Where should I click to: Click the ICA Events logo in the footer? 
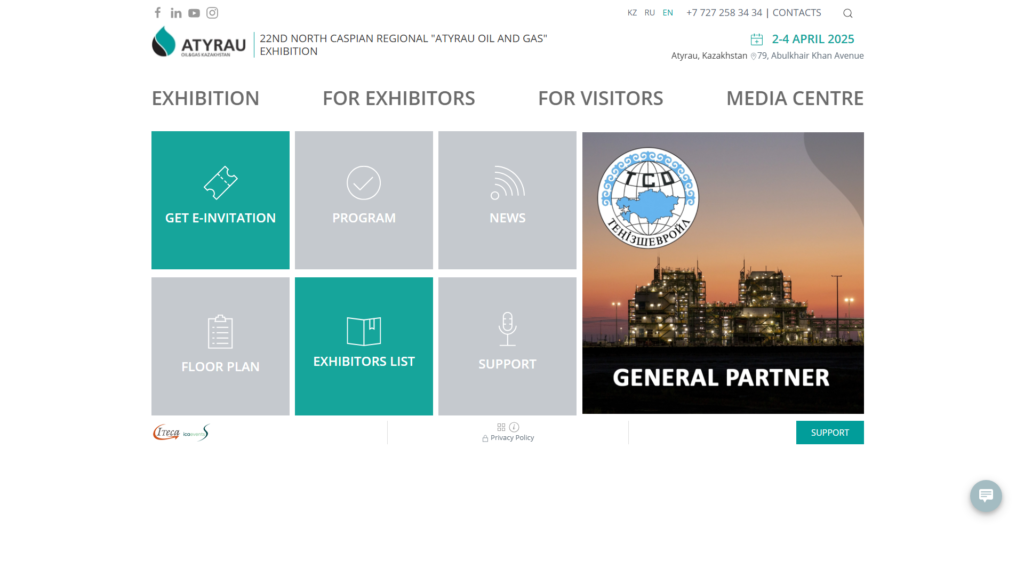[x=196, y=432]
